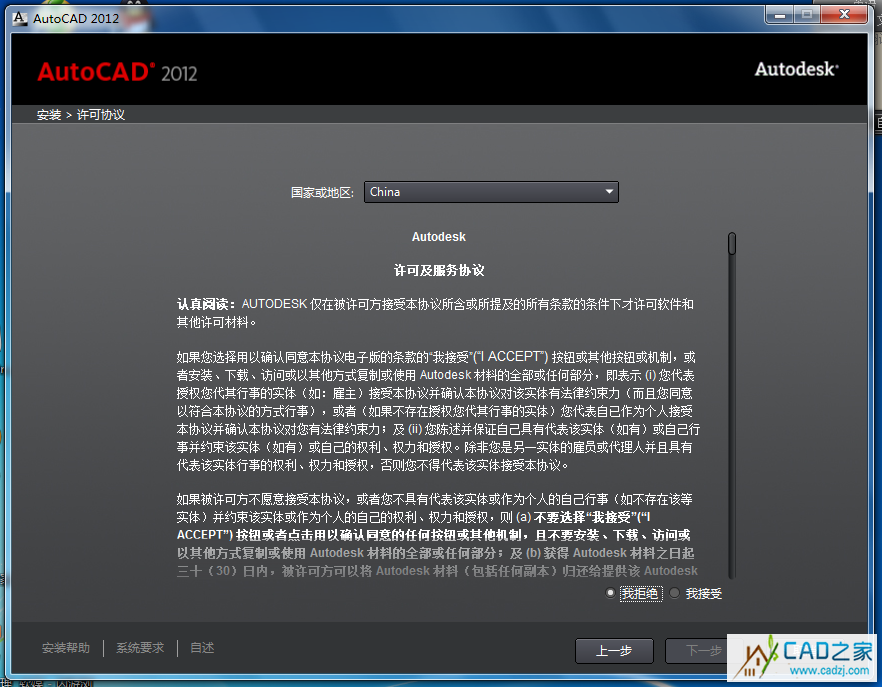Close the AutoCAD 2012 installer window

[844, 15]
